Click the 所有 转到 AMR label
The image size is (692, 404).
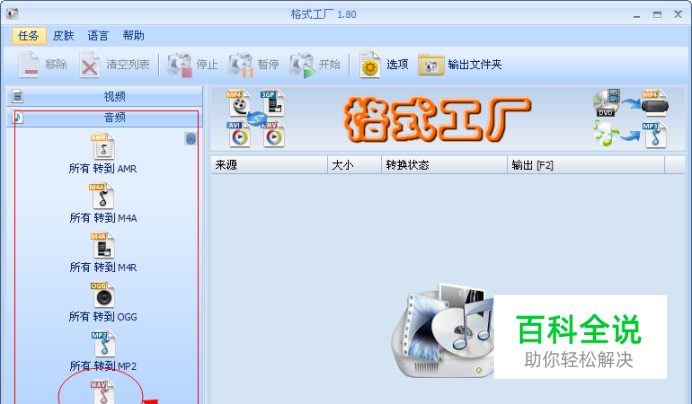(103, 169)
